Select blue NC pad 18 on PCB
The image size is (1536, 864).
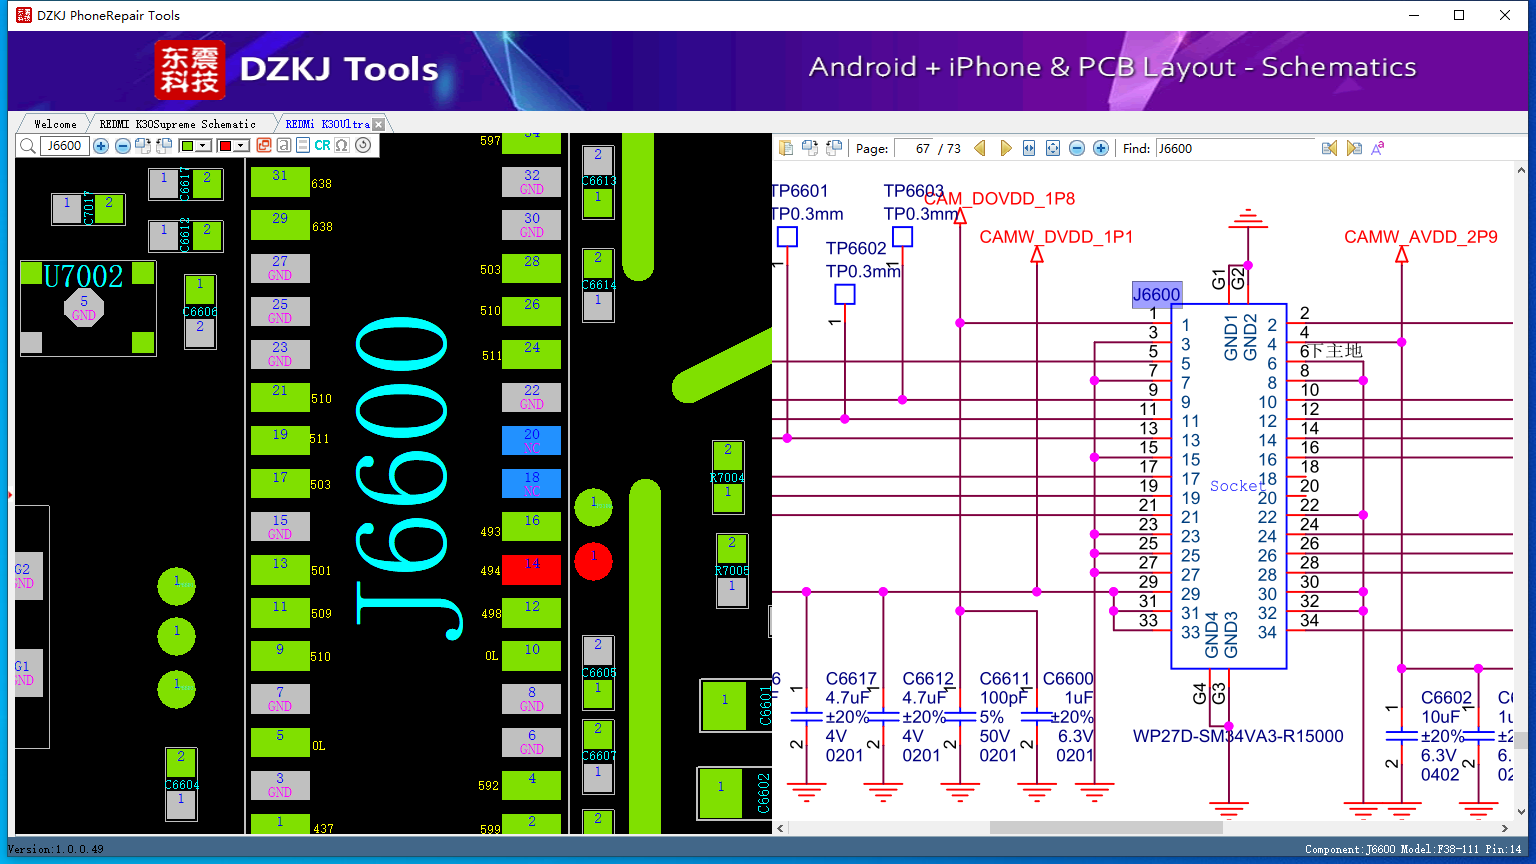coord(531,483)
